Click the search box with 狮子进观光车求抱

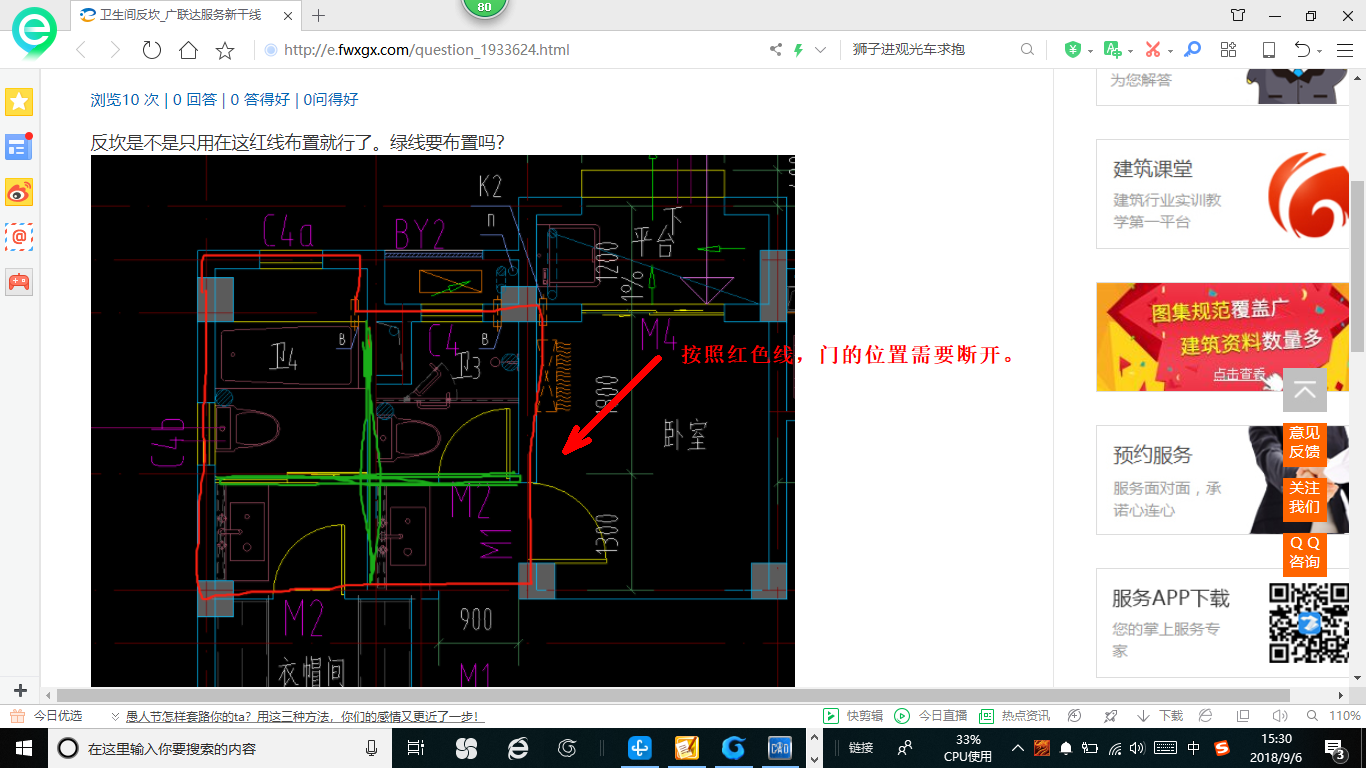coord(930,50)
